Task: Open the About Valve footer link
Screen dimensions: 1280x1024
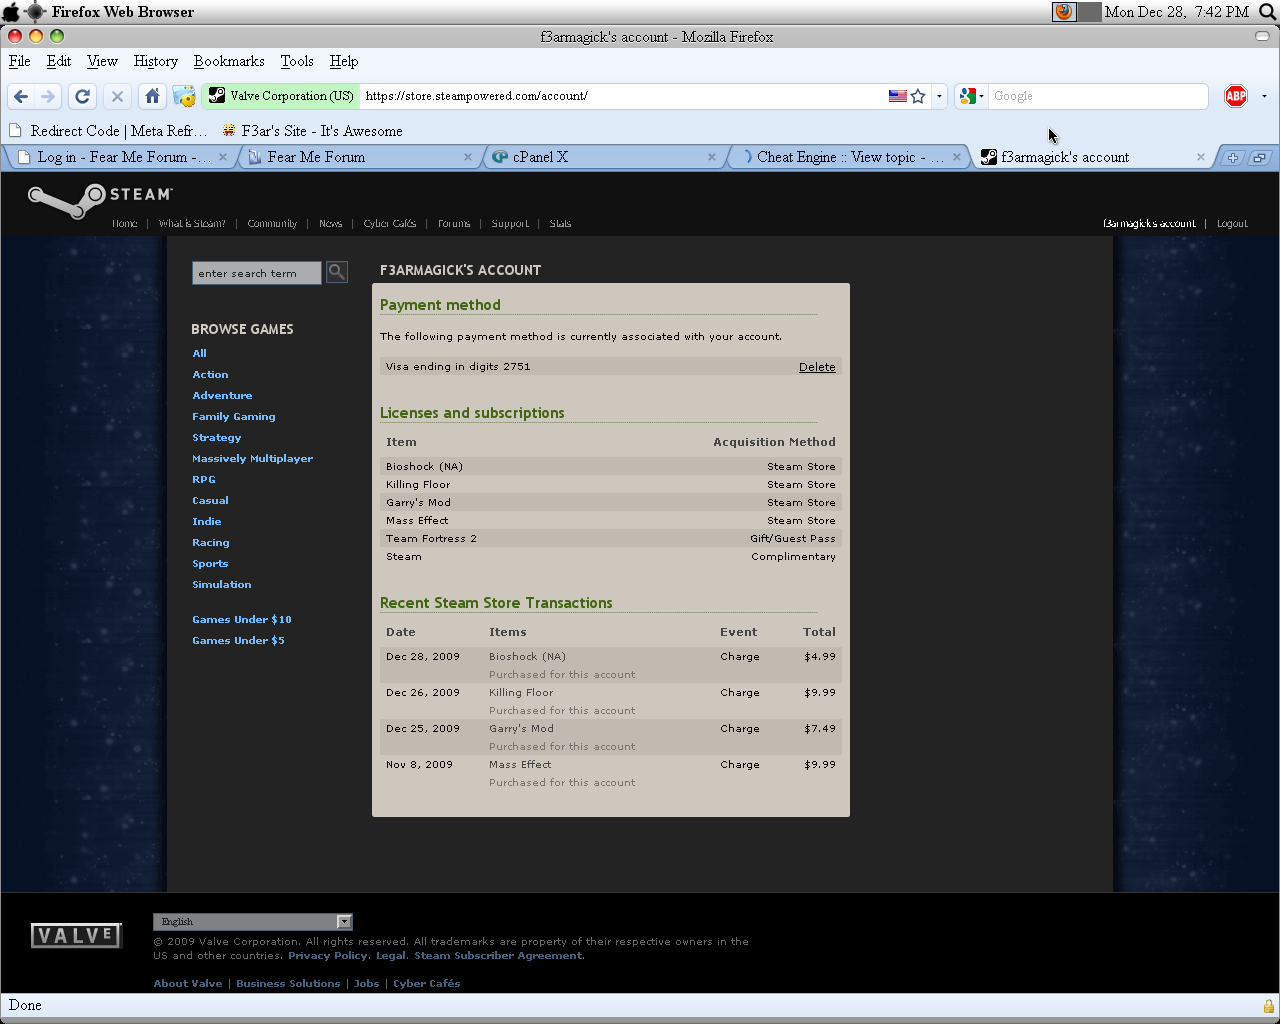Action: pyautogui.click(x=188, y=984)
